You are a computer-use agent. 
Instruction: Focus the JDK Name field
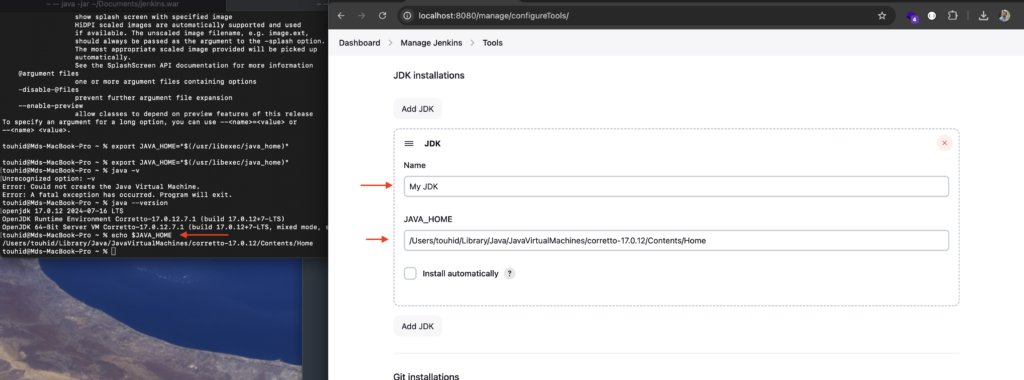point(676,187)
